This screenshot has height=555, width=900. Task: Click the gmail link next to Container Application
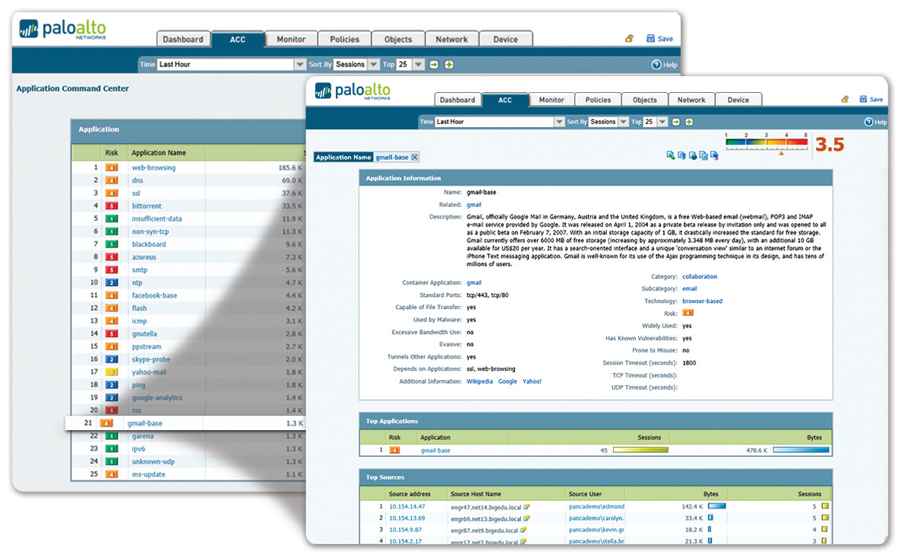pos(474,282)
